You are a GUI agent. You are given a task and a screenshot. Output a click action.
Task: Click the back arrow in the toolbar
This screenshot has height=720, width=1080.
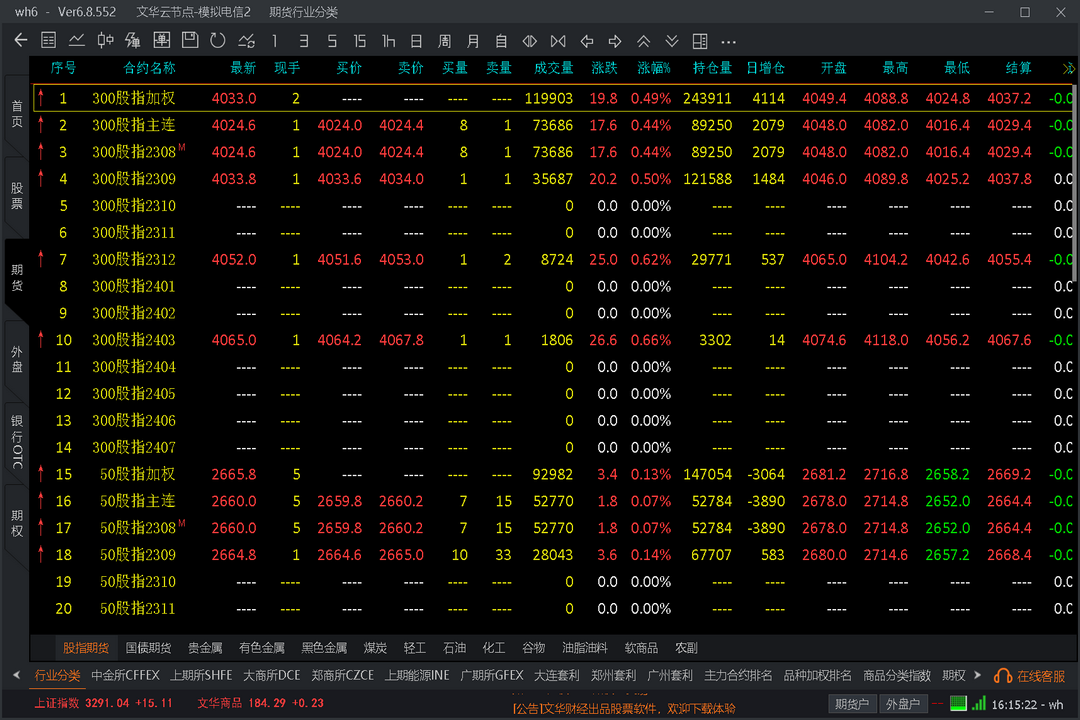point(20,41)
